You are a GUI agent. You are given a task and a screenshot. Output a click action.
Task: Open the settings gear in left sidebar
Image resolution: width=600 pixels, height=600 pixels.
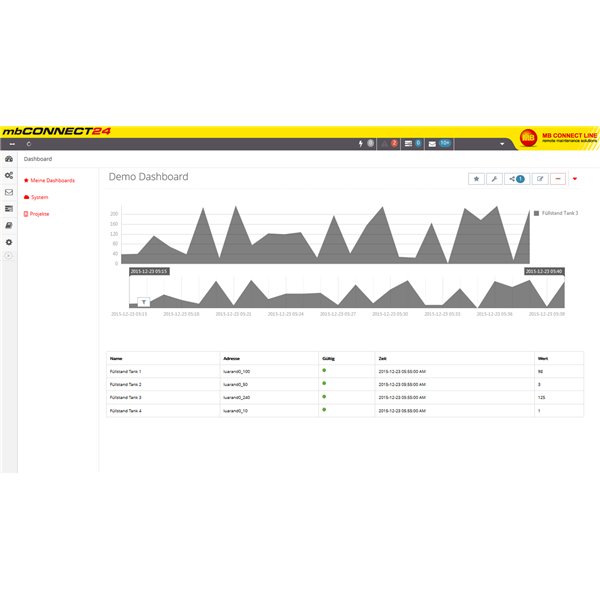pyautogui.click(x=9, y=242)
